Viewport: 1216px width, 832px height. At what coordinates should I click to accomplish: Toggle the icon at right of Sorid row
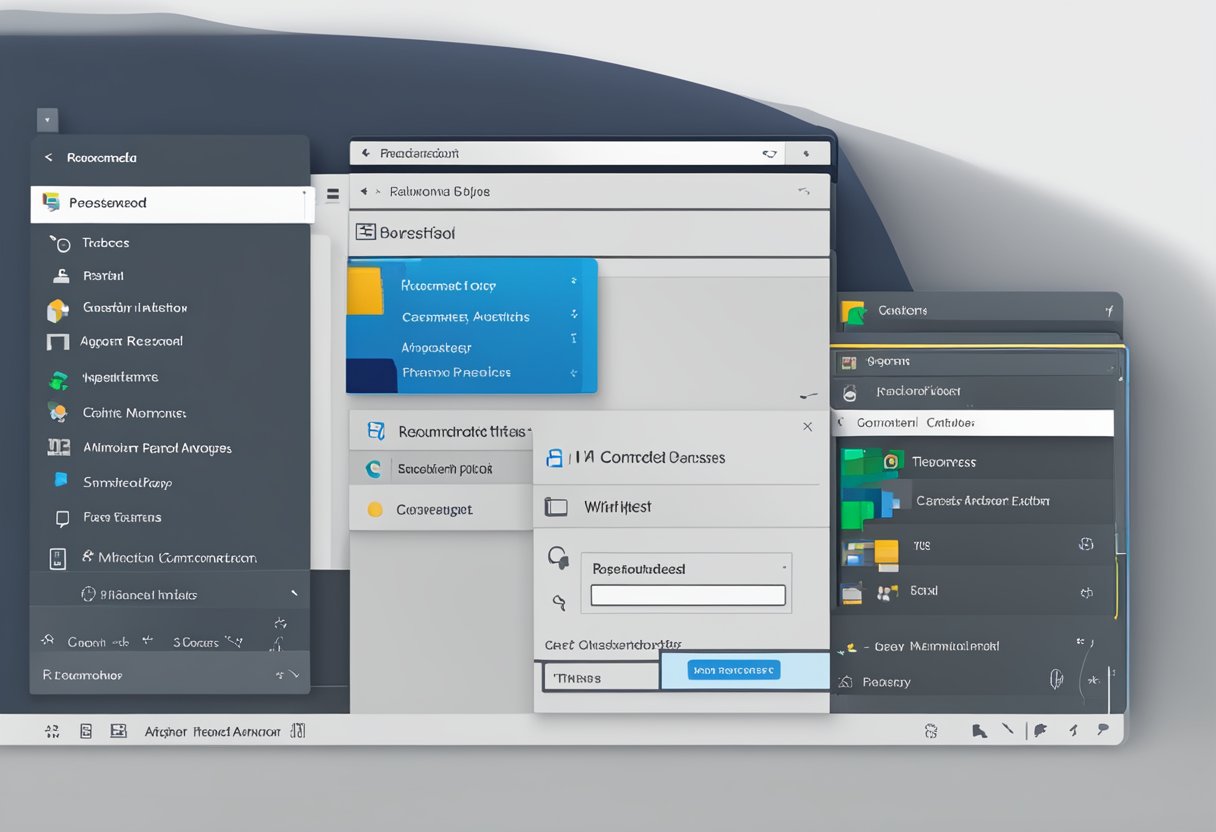(1086, 592)
